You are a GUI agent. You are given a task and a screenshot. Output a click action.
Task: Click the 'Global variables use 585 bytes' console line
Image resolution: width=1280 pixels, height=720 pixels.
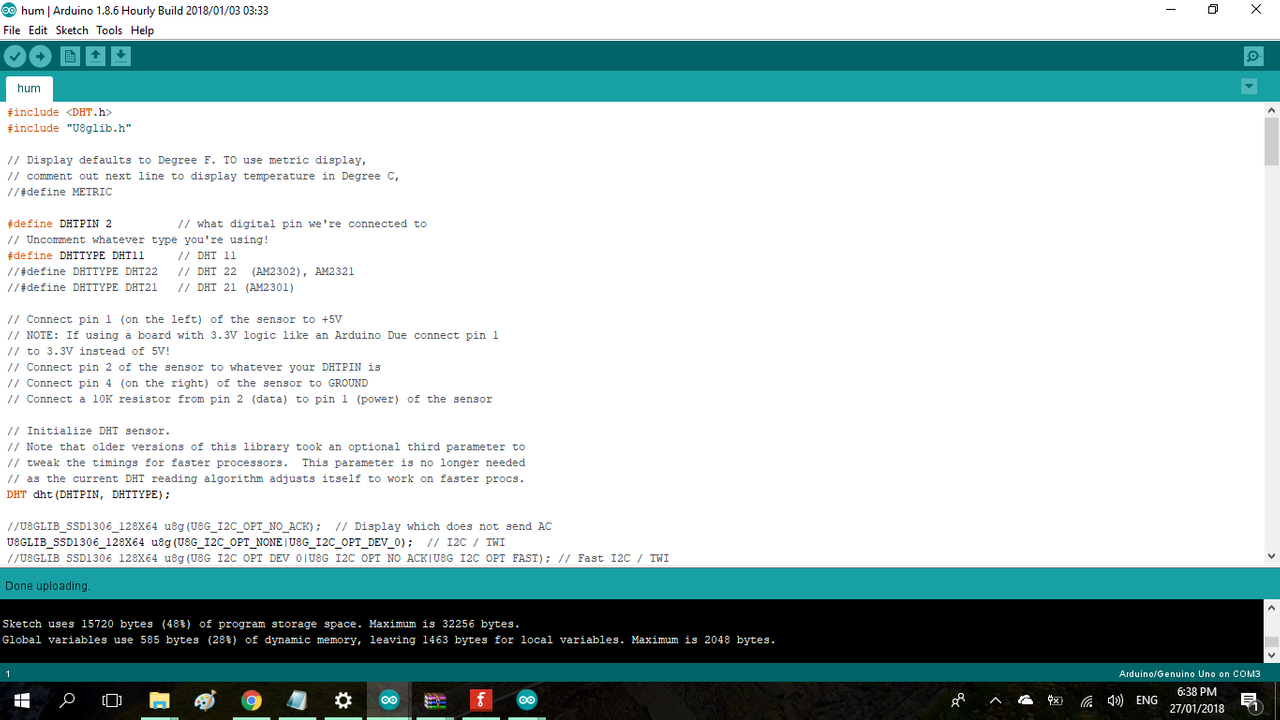(389, 639)
